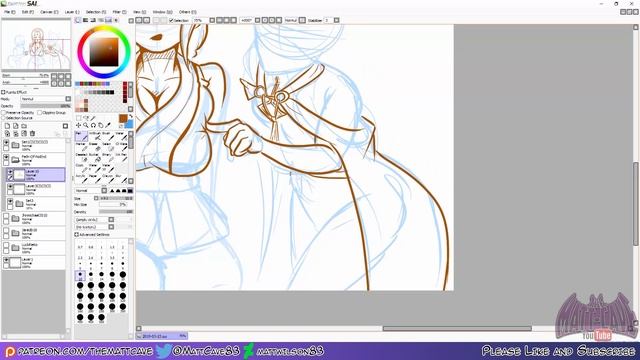Viewport: 640px width, 360px height.
Task: Select the open document tab at bottom
Action: (x=161, y=336)
